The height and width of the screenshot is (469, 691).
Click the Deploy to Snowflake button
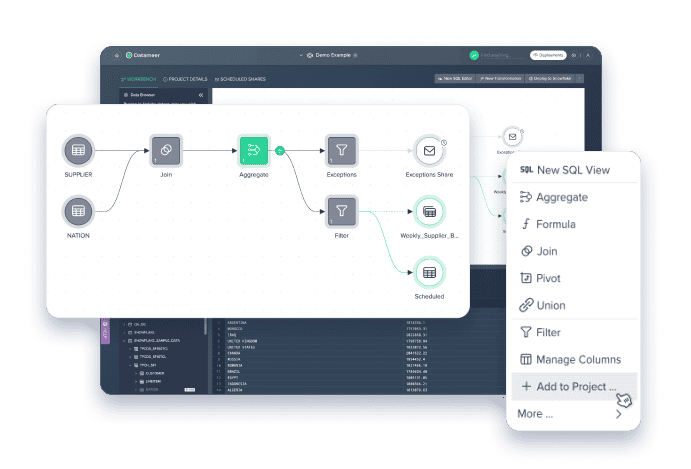[550, 78]
